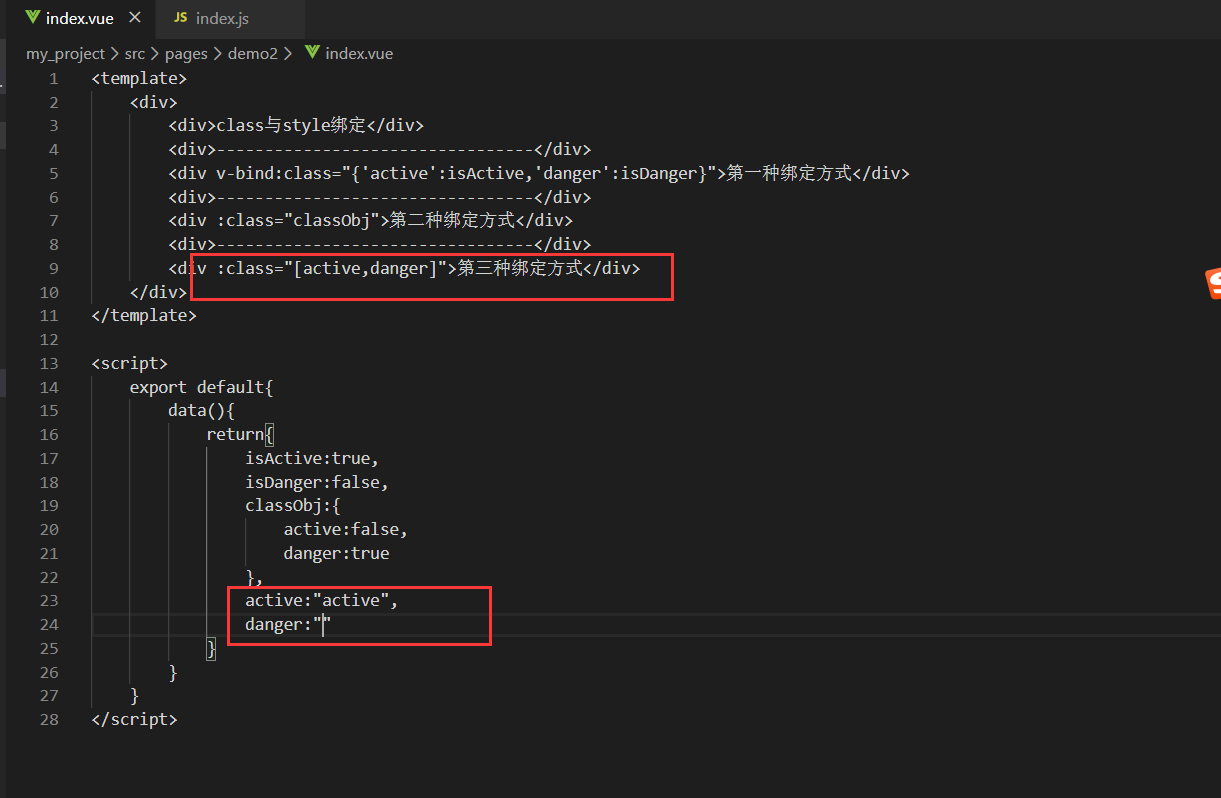1221x798 pixels.
Task: Click line number 9 in the gutter
Action: 53,268
